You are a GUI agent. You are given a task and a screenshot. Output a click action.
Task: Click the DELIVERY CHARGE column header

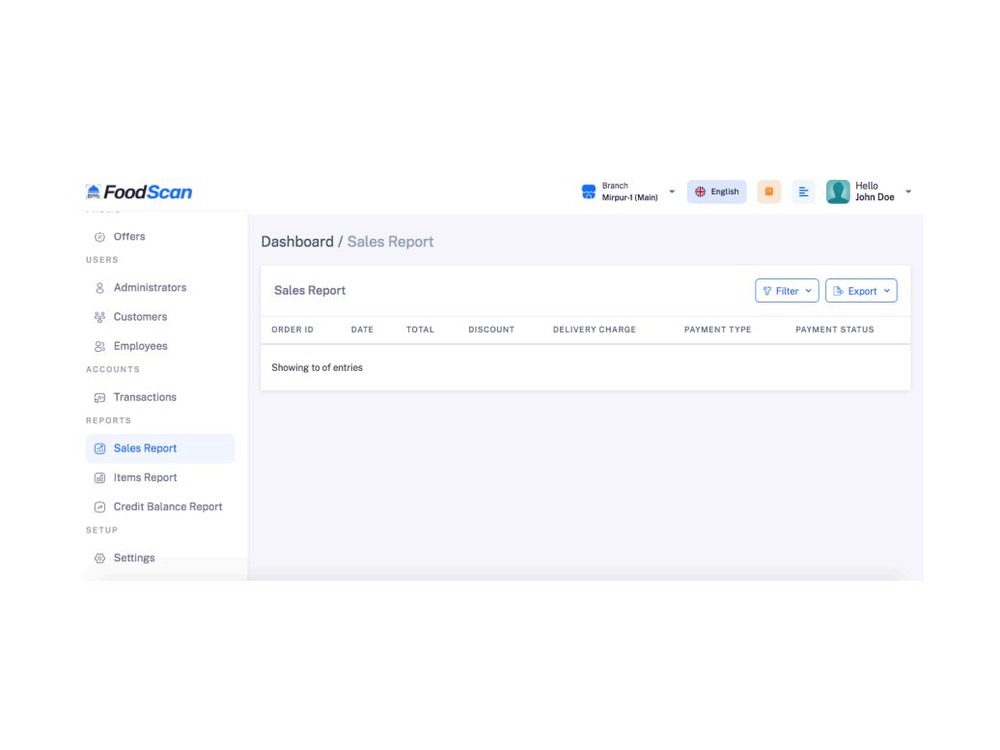(x=594, y=330)
